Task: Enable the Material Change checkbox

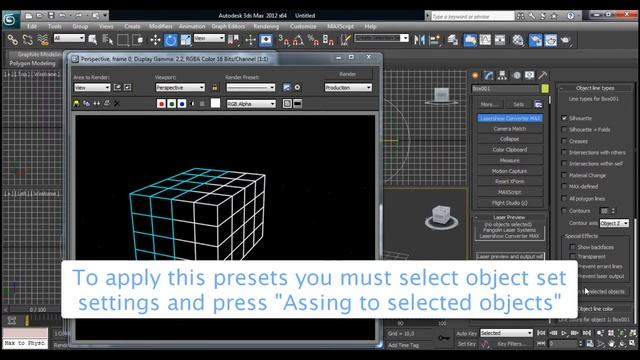Action: point(564,175)
